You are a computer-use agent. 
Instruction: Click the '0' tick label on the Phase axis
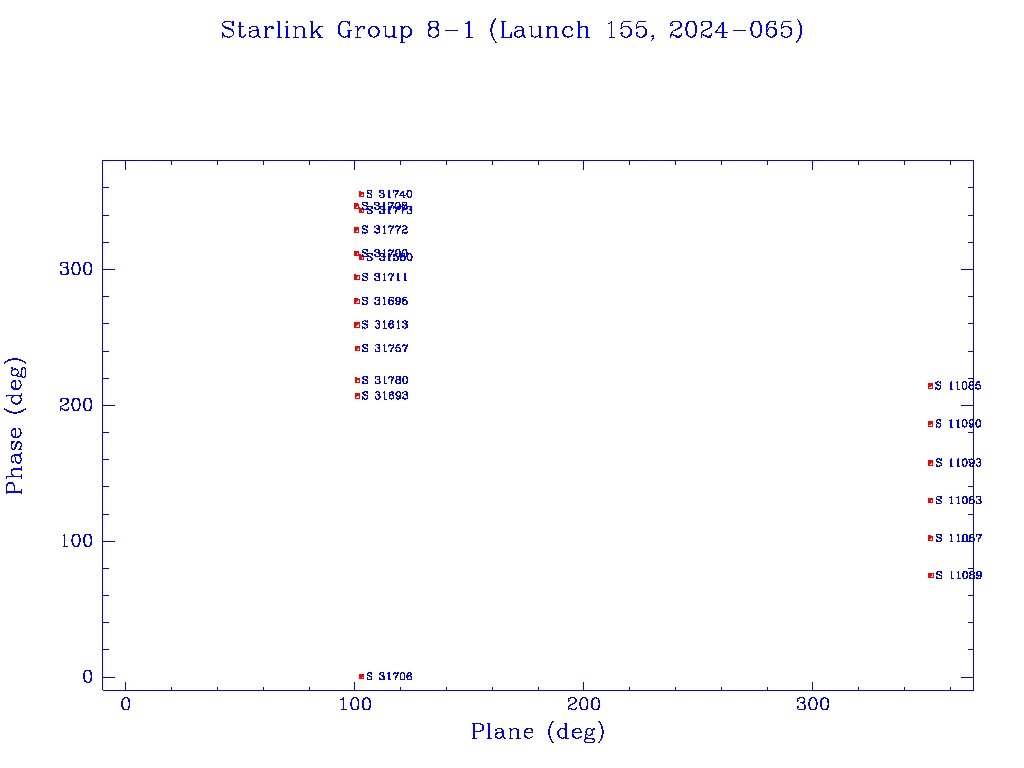pyautogui.click(x=88, y=677)
